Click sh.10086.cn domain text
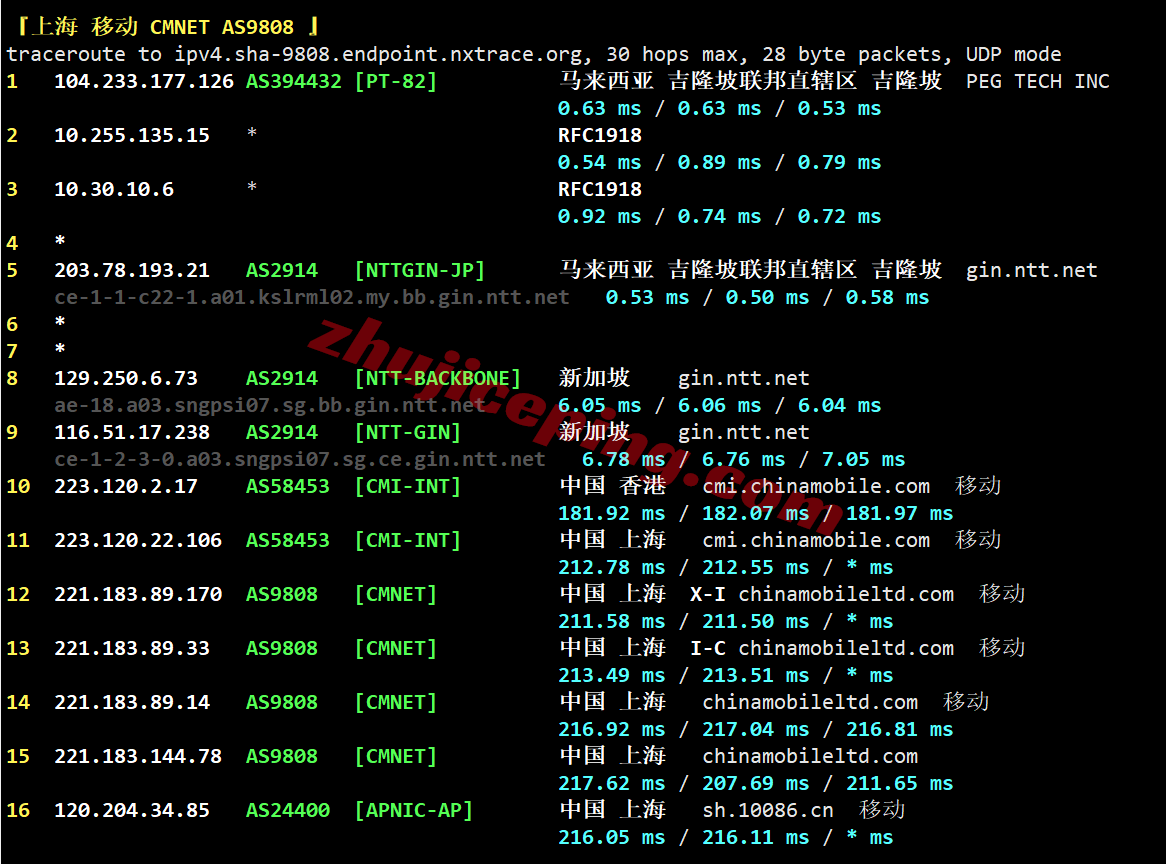 767,810
